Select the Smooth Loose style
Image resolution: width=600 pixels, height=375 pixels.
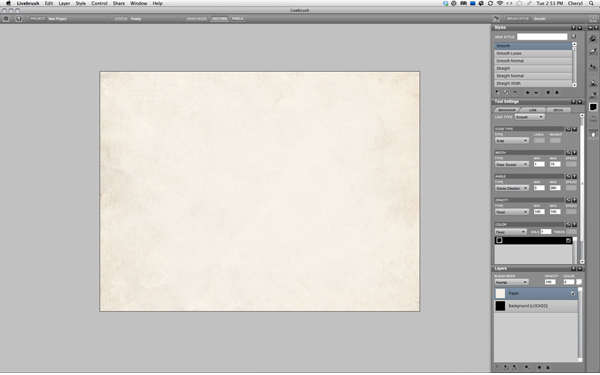[533, 53]
